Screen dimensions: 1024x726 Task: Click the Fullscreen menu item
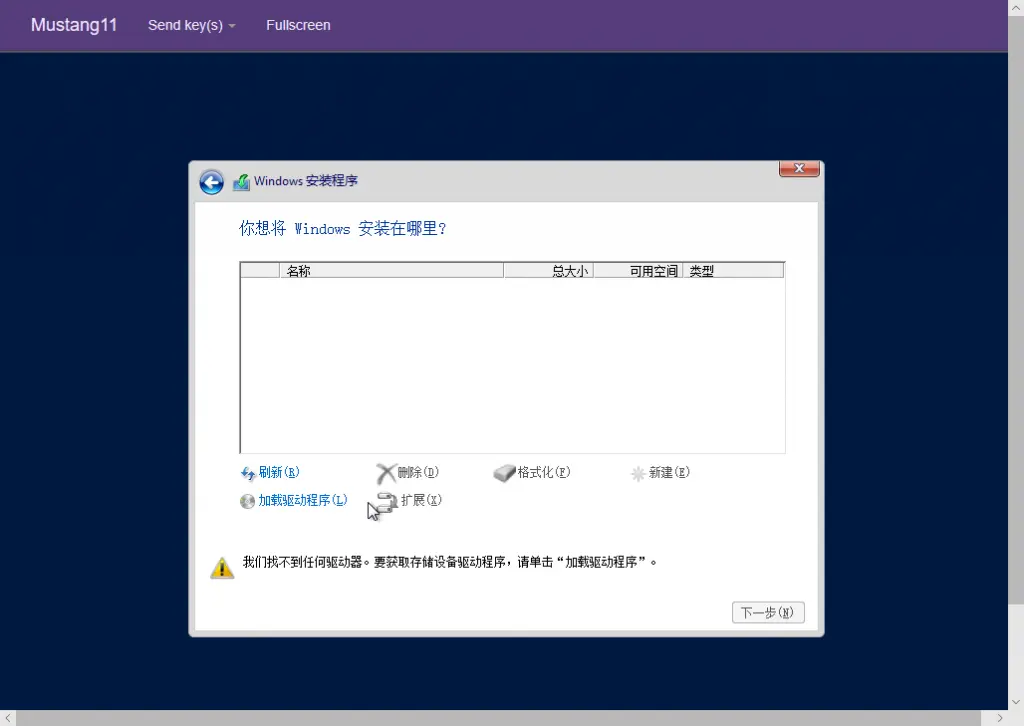298,25
